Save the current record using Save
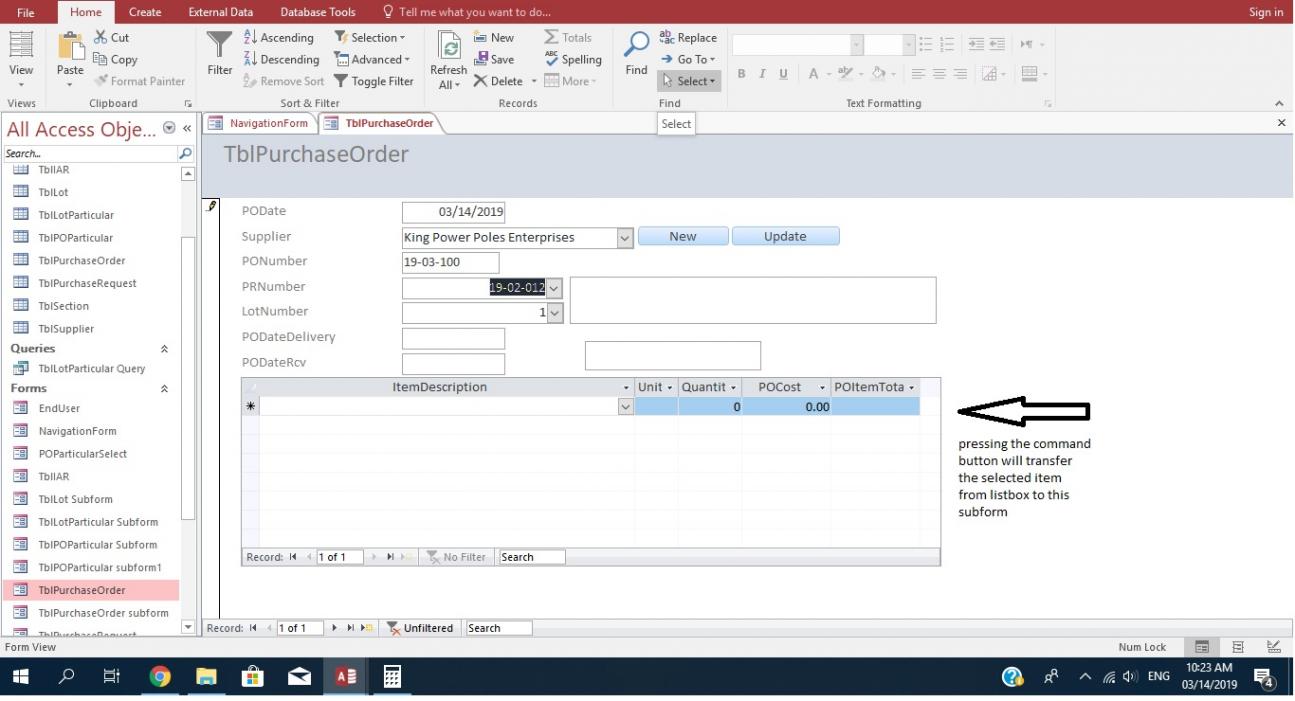Image resolution: width=1295 pixels, height=701 pixels. [x=494, y=60]
